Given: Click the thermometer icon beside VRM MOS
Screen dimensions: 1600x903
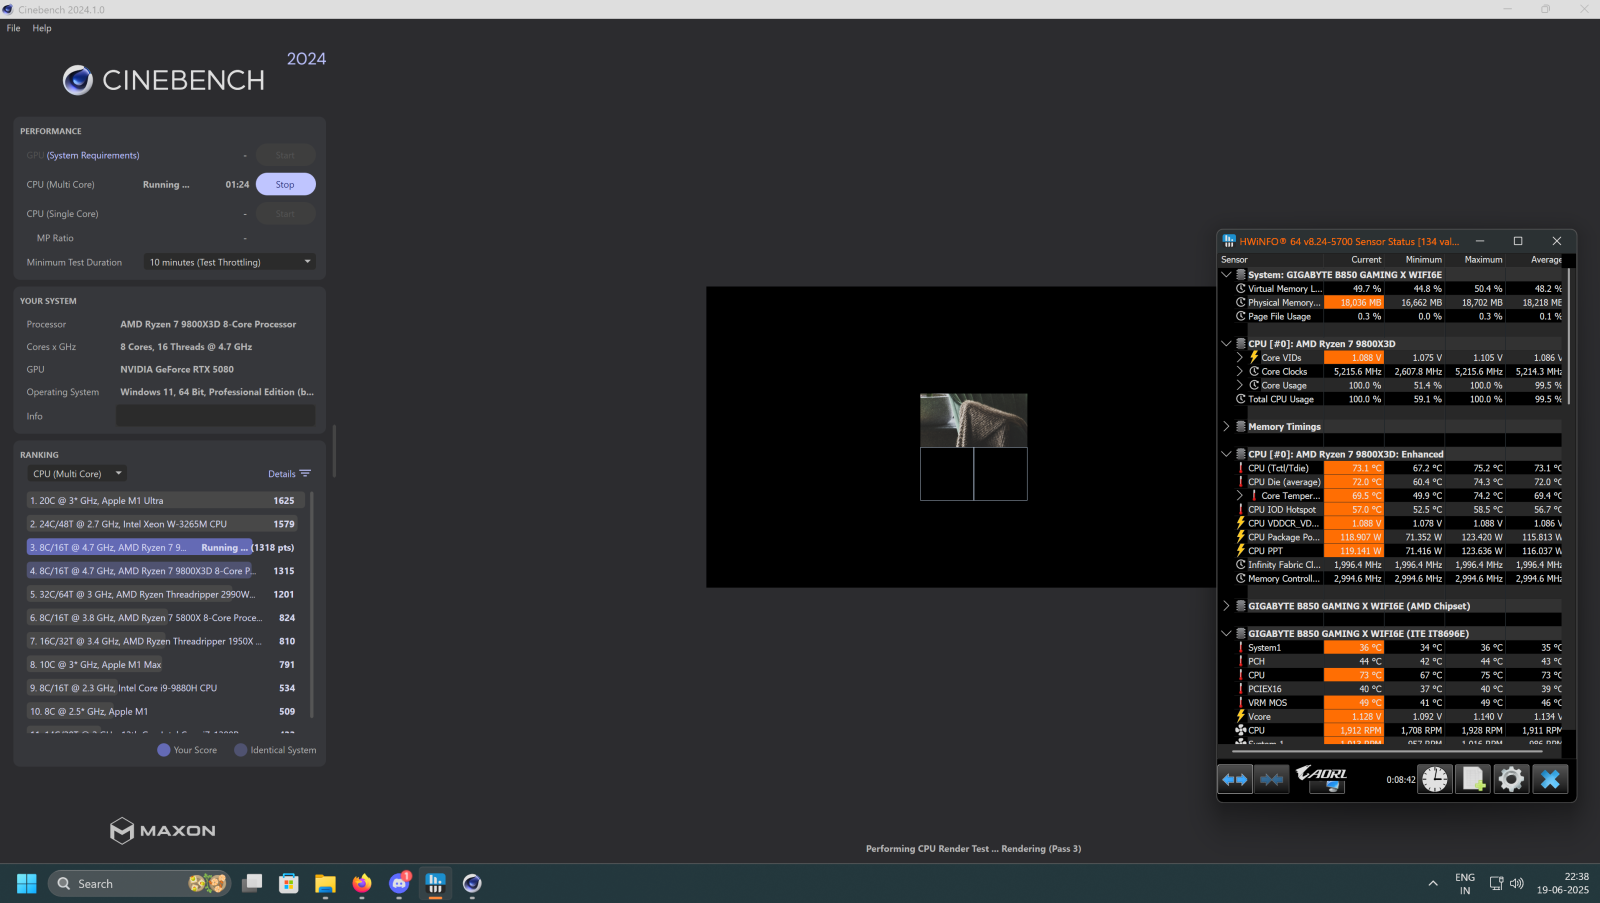Looking at the screenshot, I should 1241,703.
